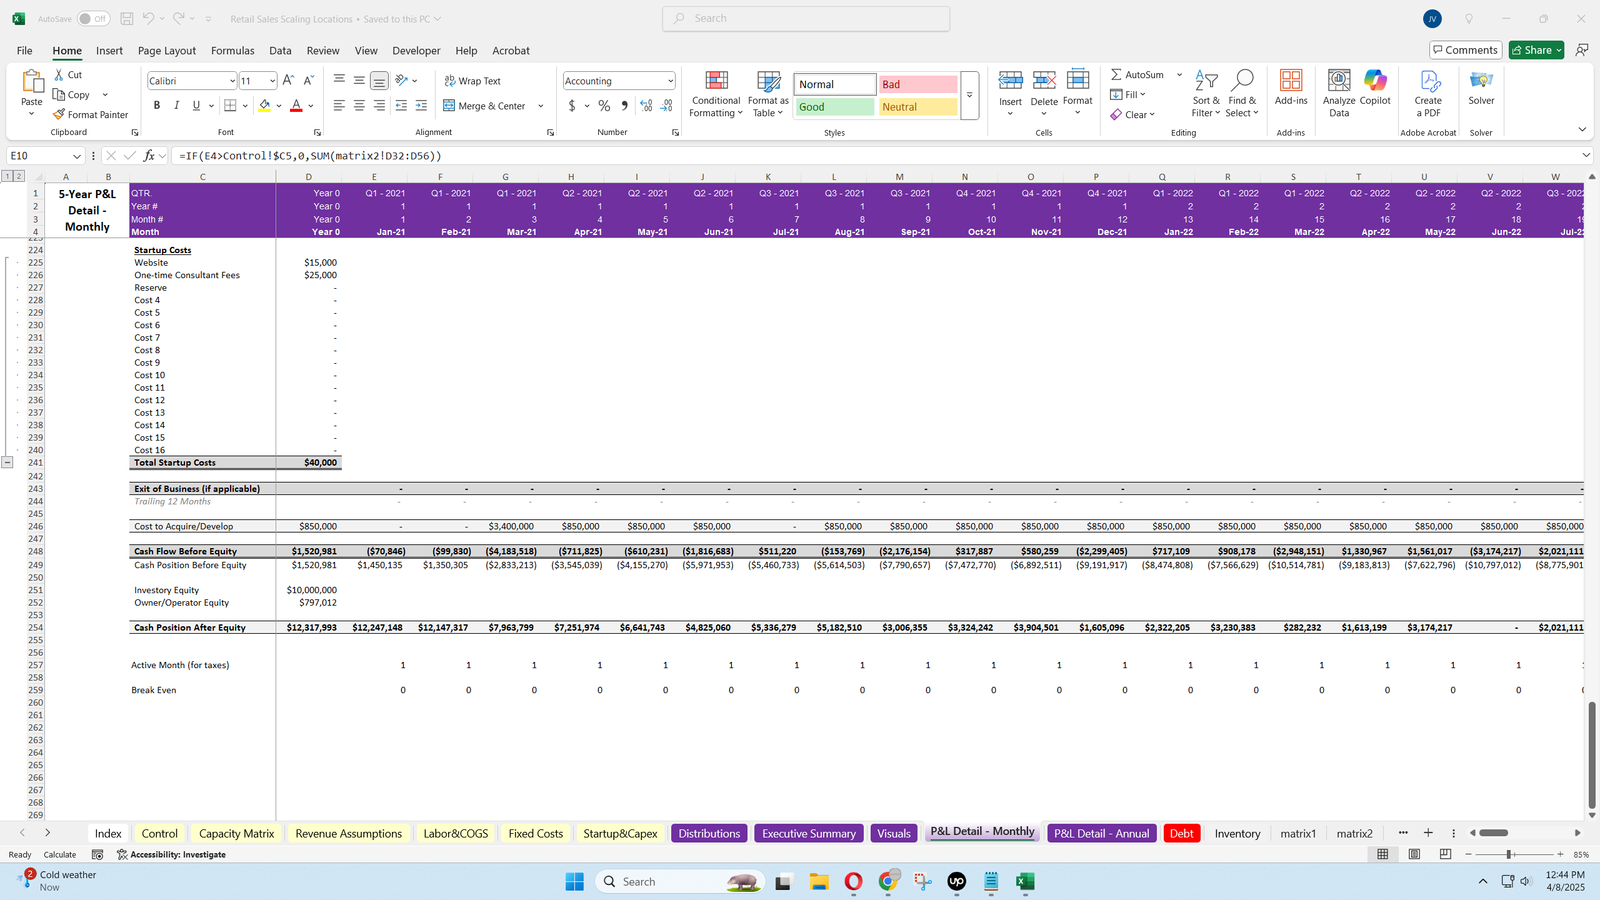Toggle the AutoSave switch
1600x900 pixels.
[x=93, y=19]
